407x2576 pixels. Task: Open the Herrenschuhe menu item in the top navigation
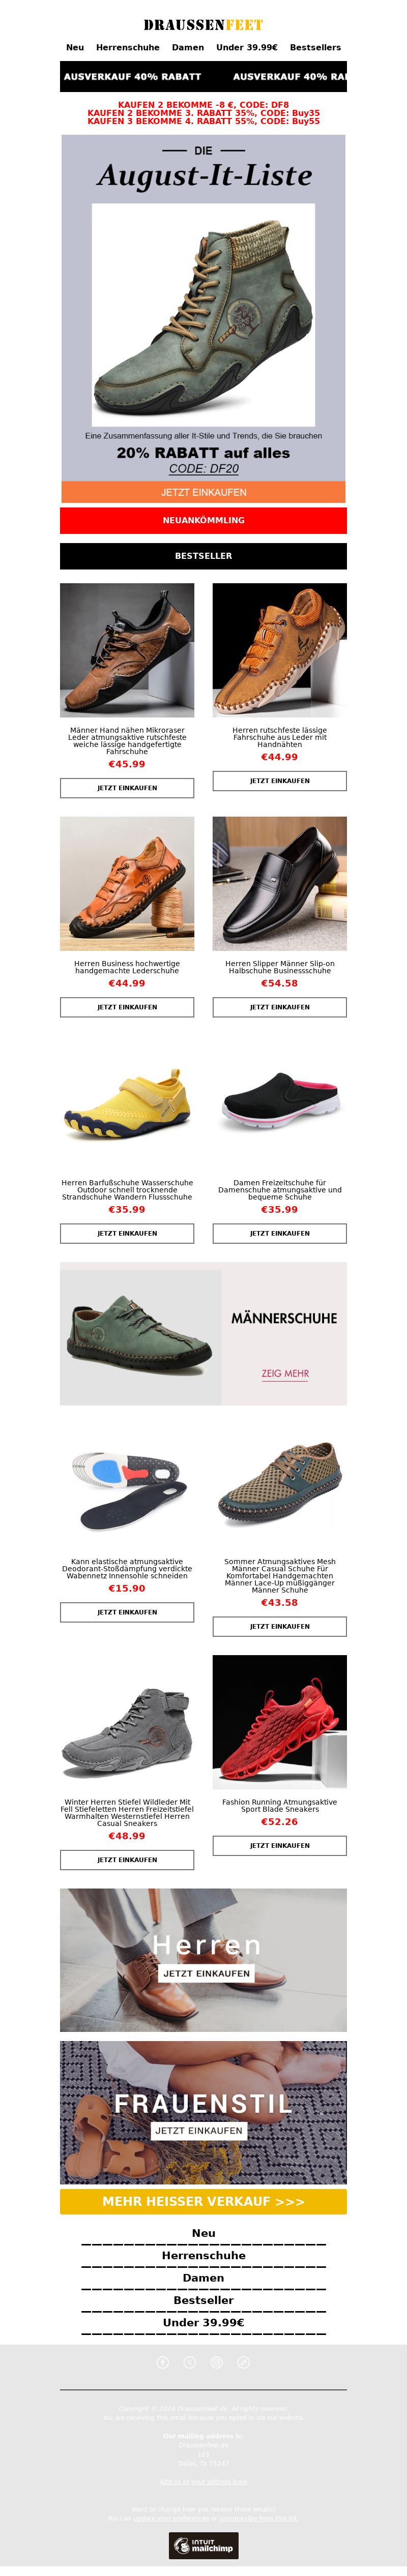point(127,47)
